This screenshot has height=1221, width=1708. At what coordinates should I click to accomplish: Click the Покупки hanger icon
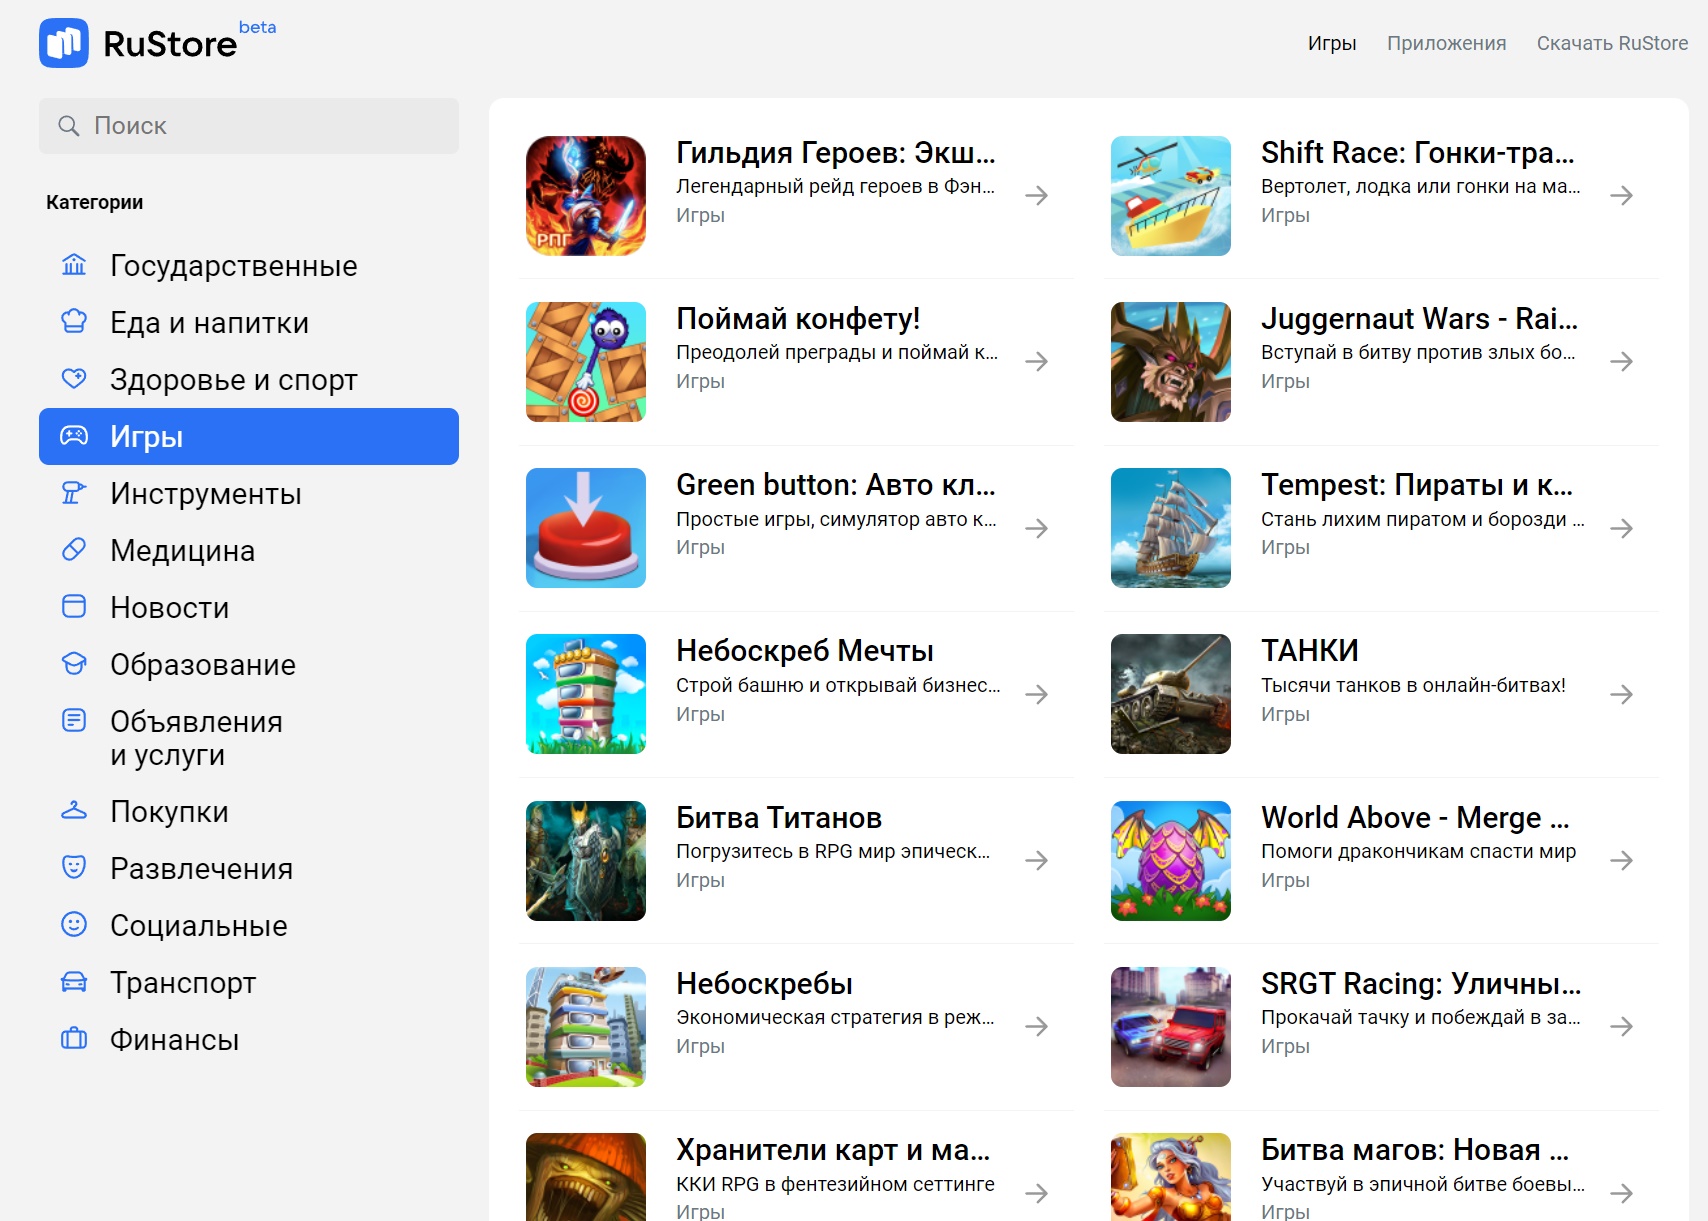click(x=74, y=811)
